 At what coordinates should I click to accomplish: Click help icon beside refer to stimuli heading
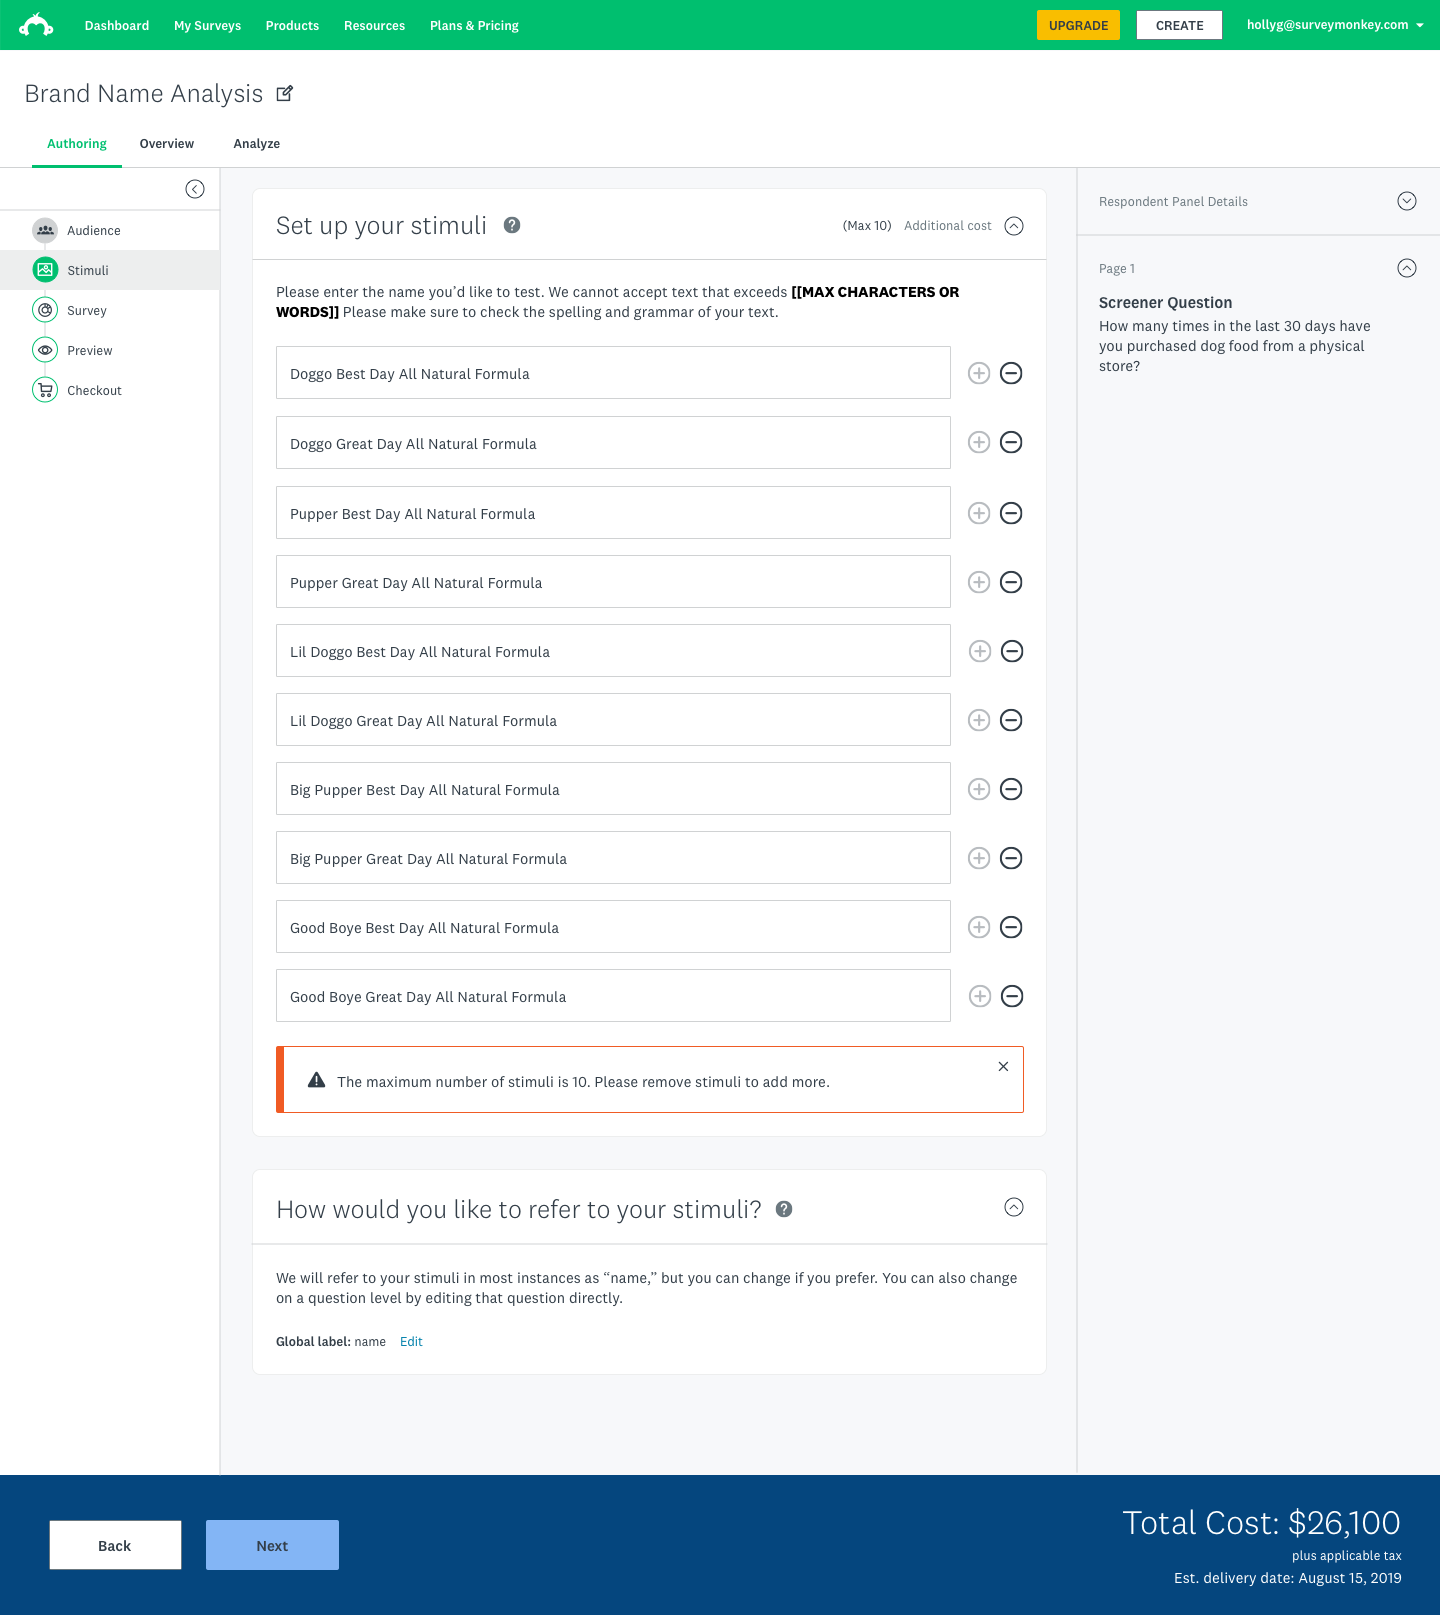click(x=784, y=1209)
